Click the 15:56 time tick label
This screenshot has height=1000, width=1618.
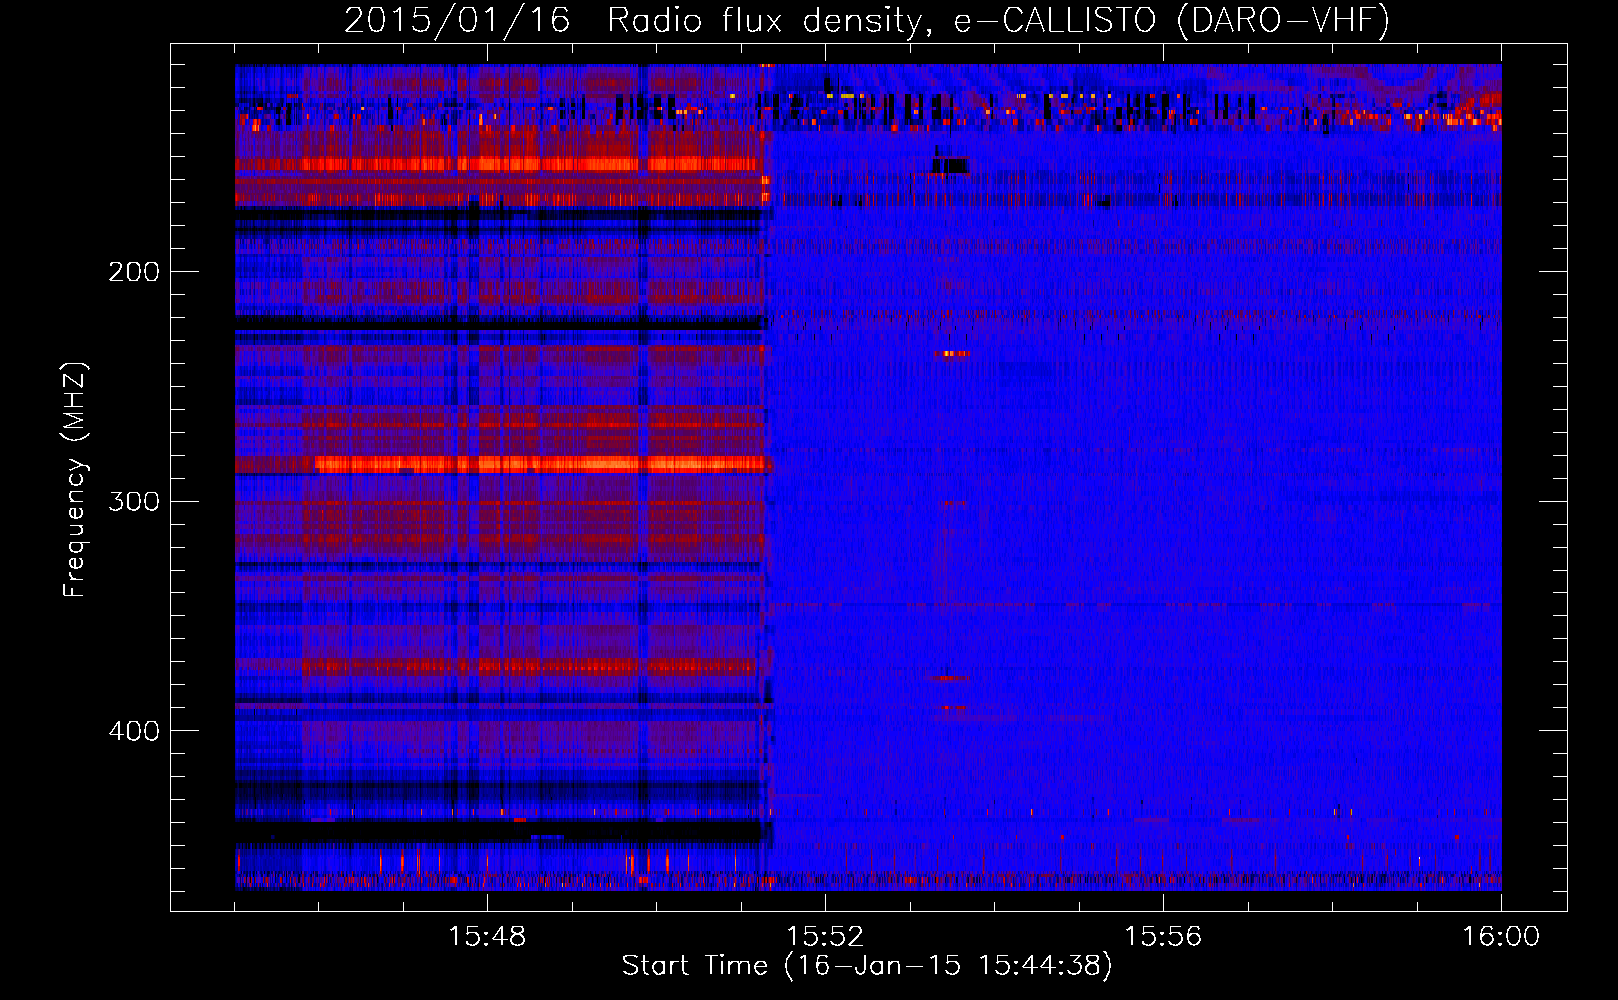point(1163,937)
